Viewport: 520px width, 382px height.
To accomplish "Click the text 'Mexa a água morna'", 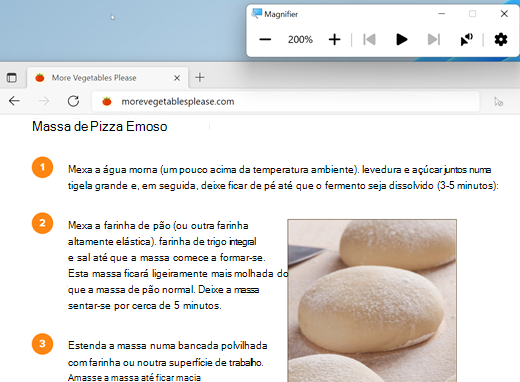I will pyautogui.click(x=112, y=170).
